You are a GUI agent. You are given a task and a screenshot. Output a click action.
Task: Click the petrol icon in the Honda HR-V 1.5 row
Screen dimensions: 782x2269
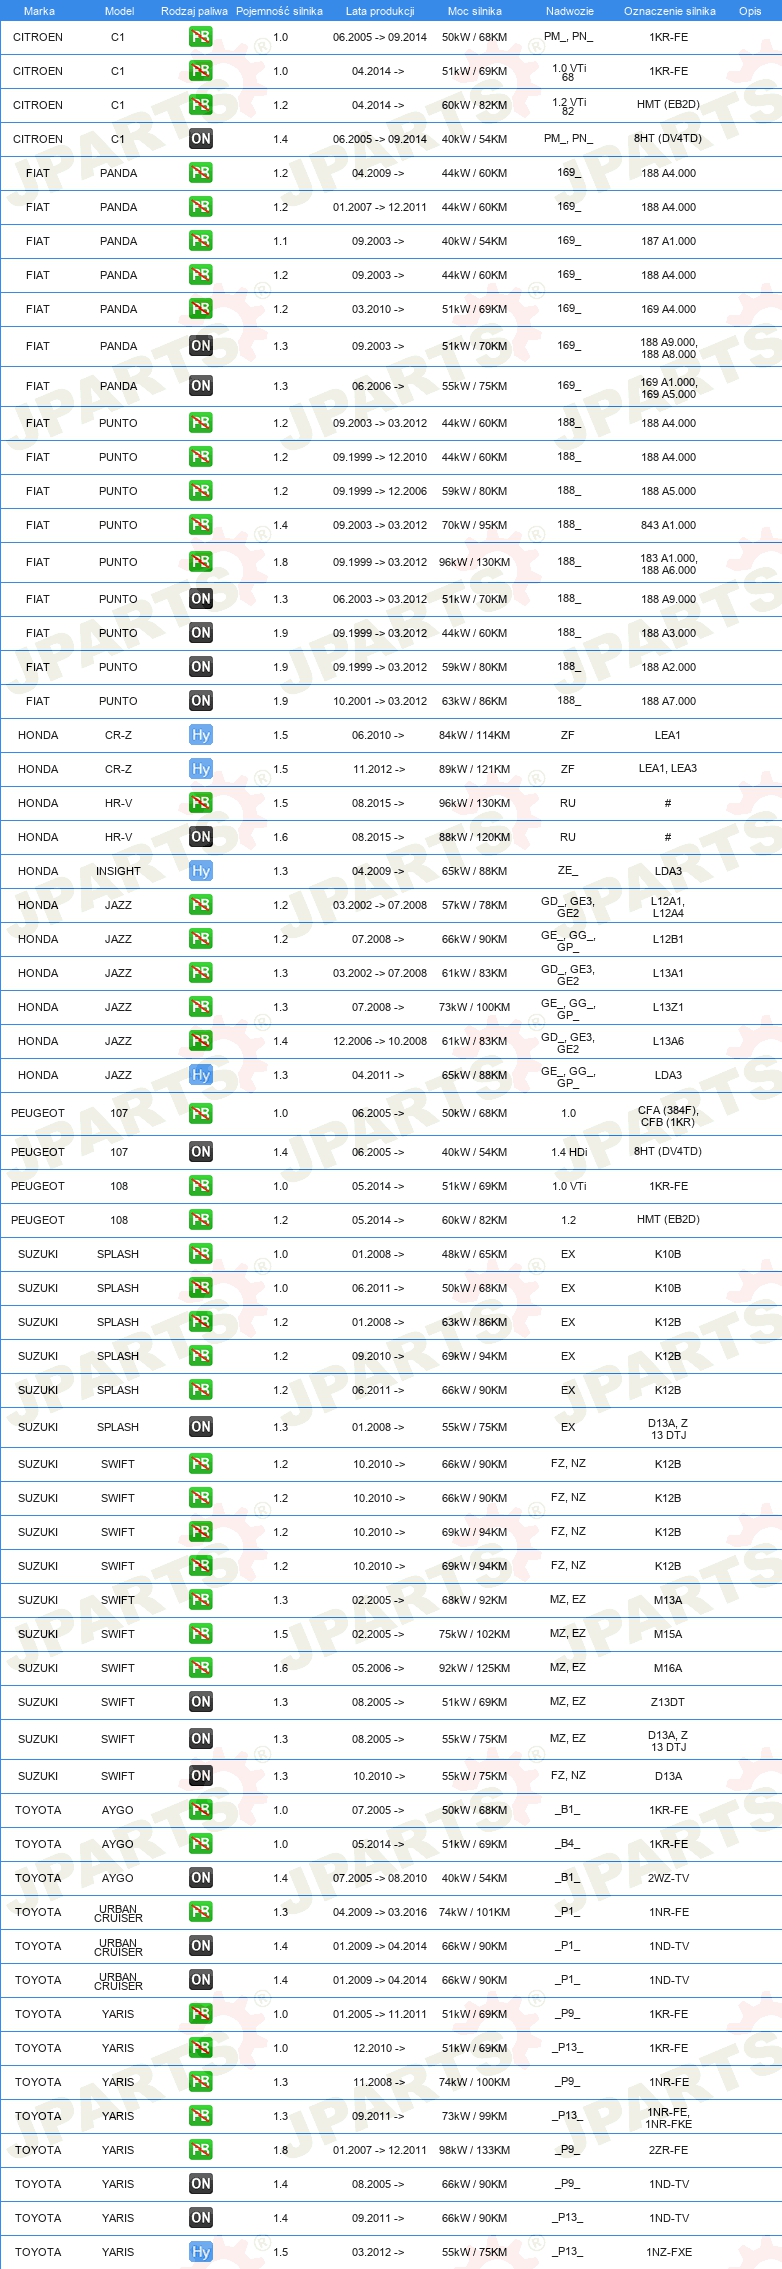click(x=201, y=803)
